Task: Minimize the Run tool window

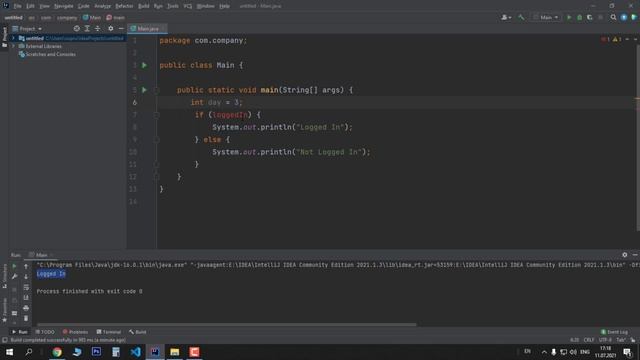Action: pyautogui.click(x=635, y=255)
